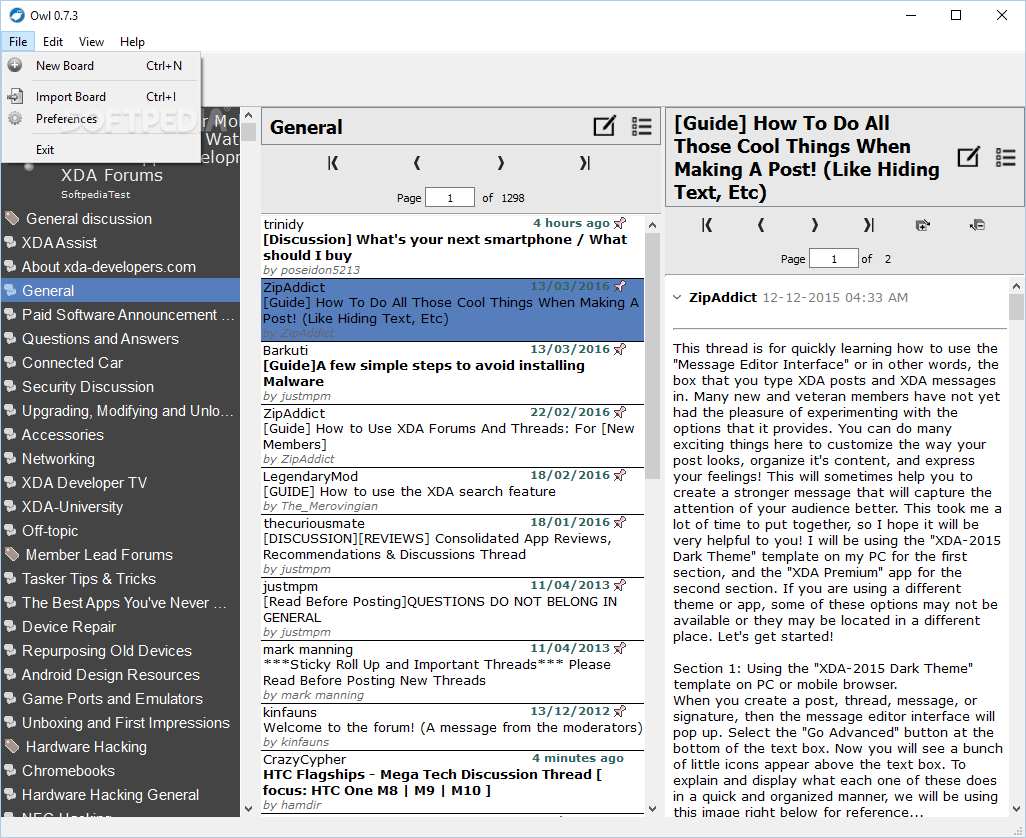Open the Edit menu
1026x838 pixels.
click(53, 41)
